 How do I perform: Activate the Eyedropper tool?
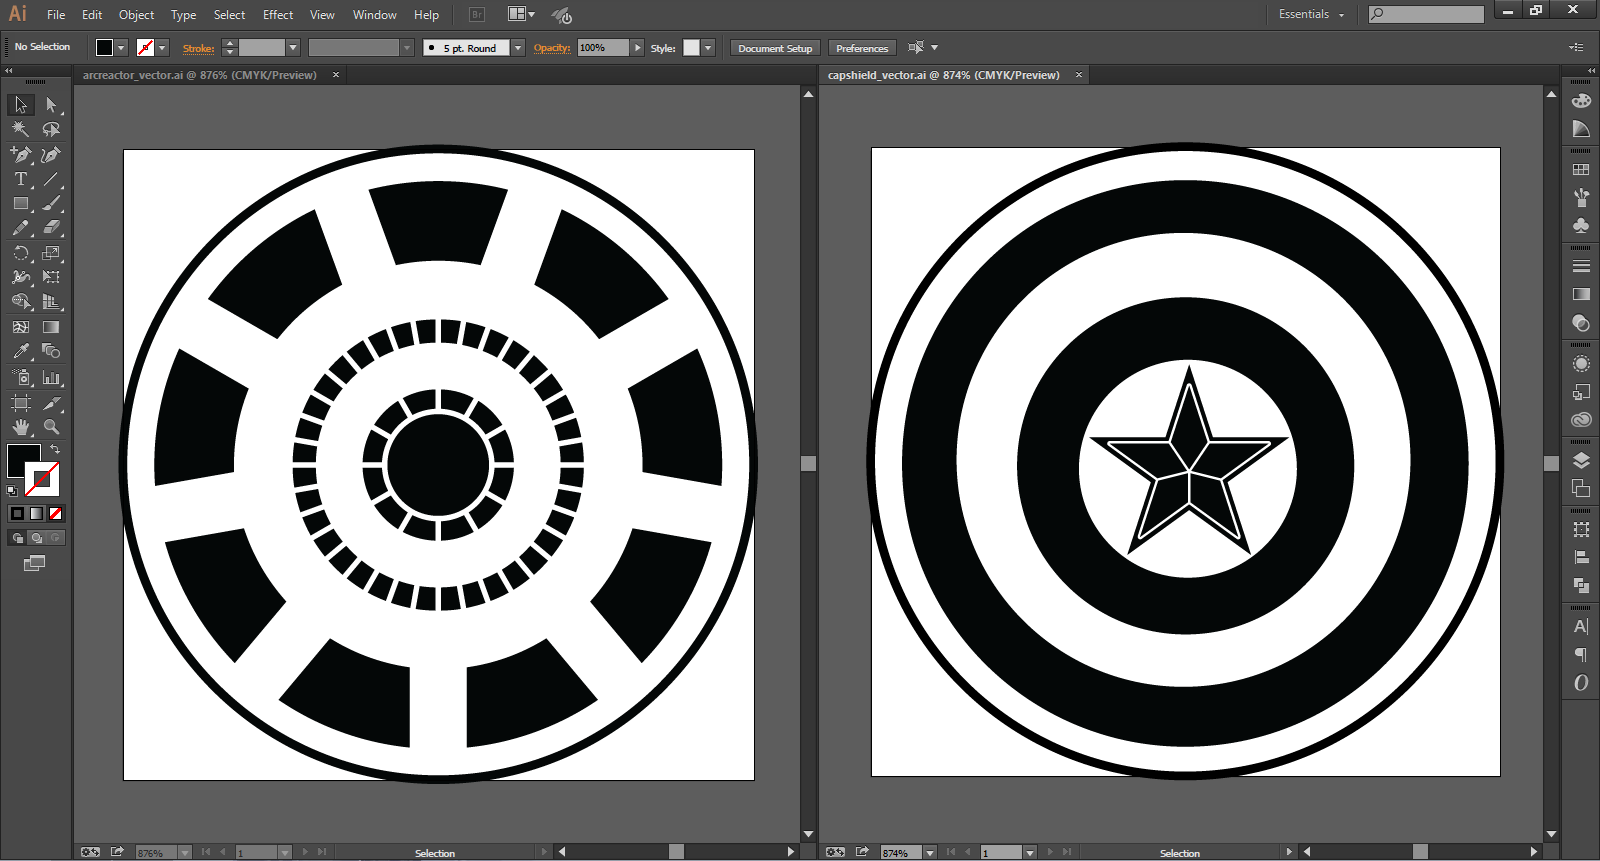tap(20, 351)
